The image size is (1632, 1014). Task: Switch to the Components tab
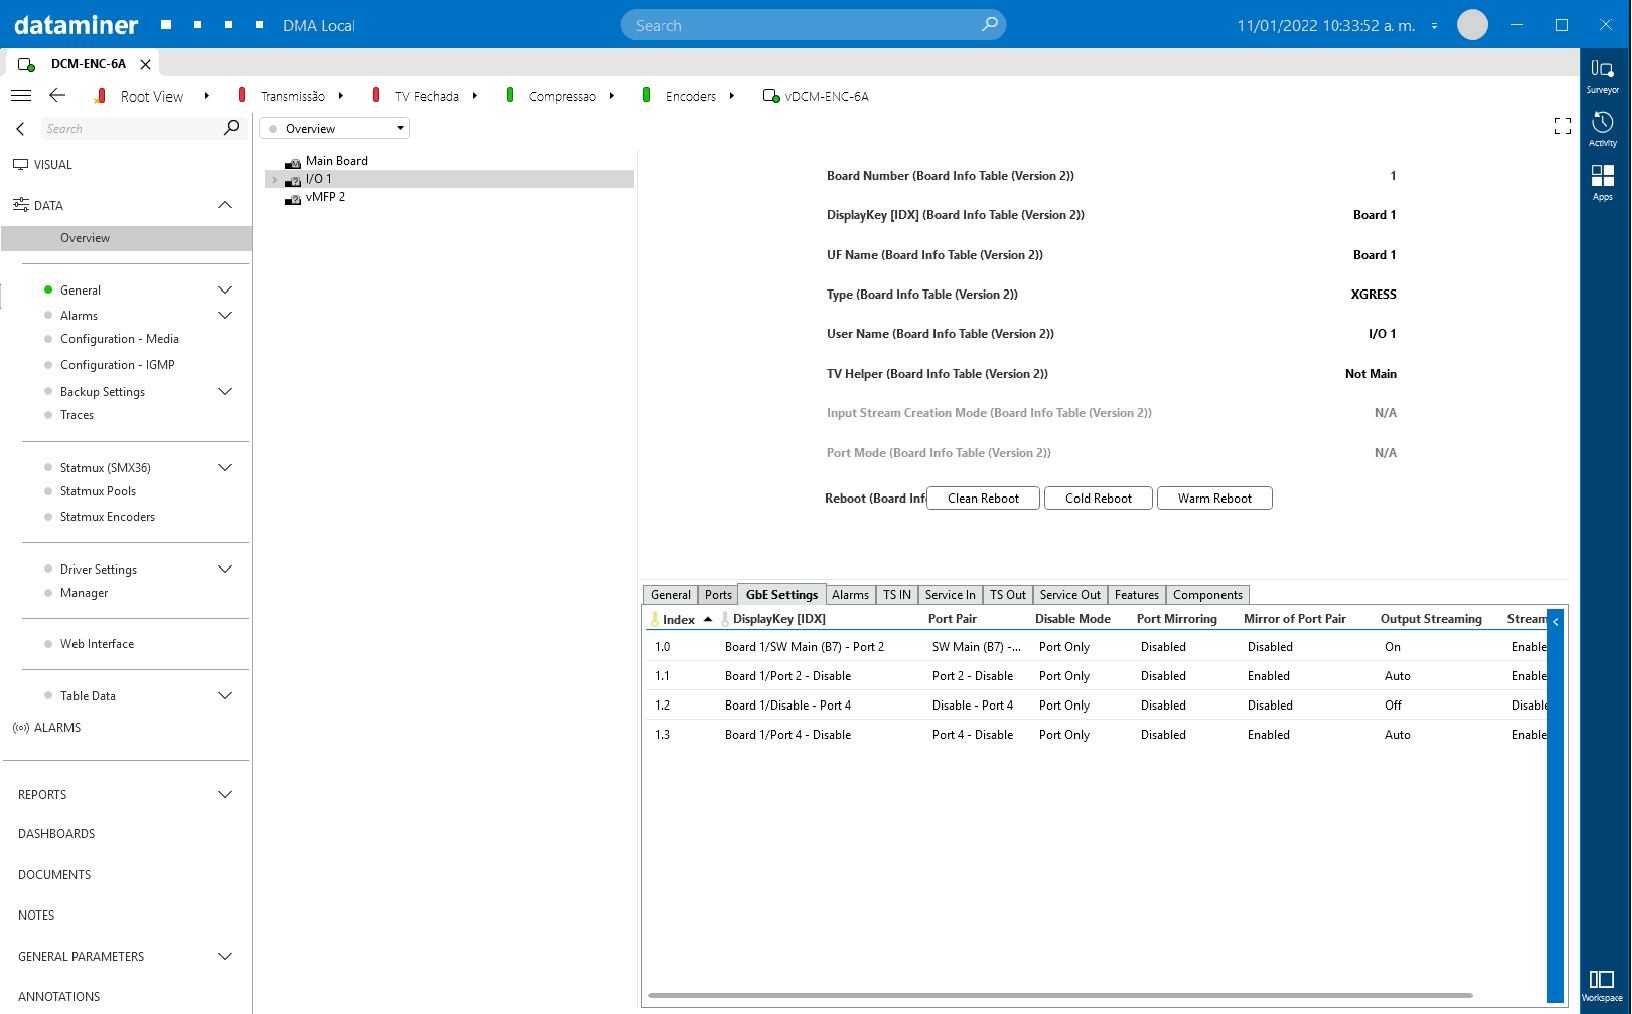pos(1208,595)
